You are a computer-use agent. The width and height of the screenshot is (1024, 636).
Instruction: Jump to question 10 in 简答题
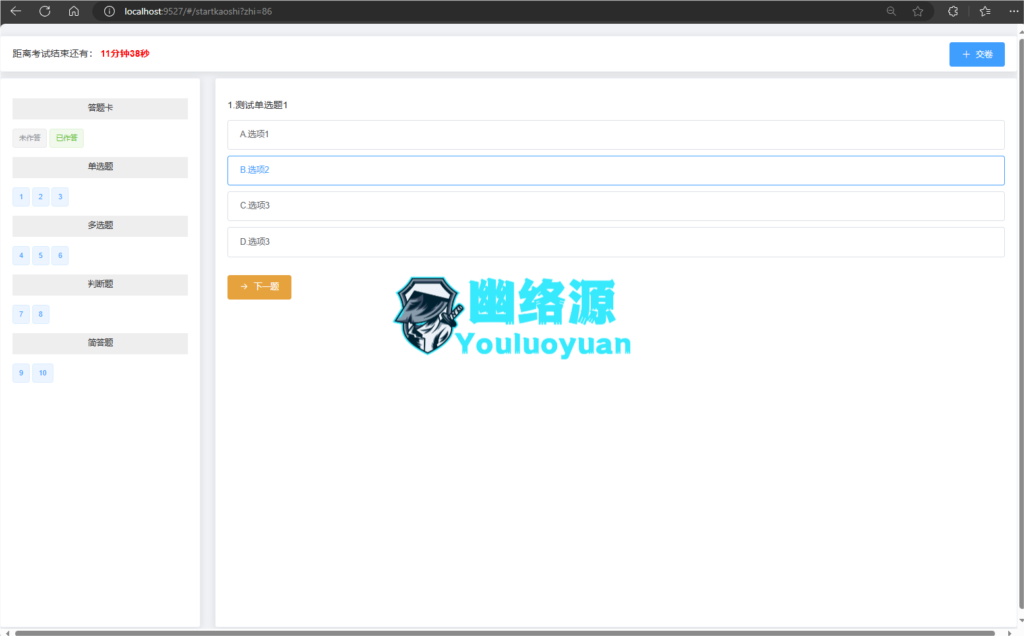click(42, 373)
